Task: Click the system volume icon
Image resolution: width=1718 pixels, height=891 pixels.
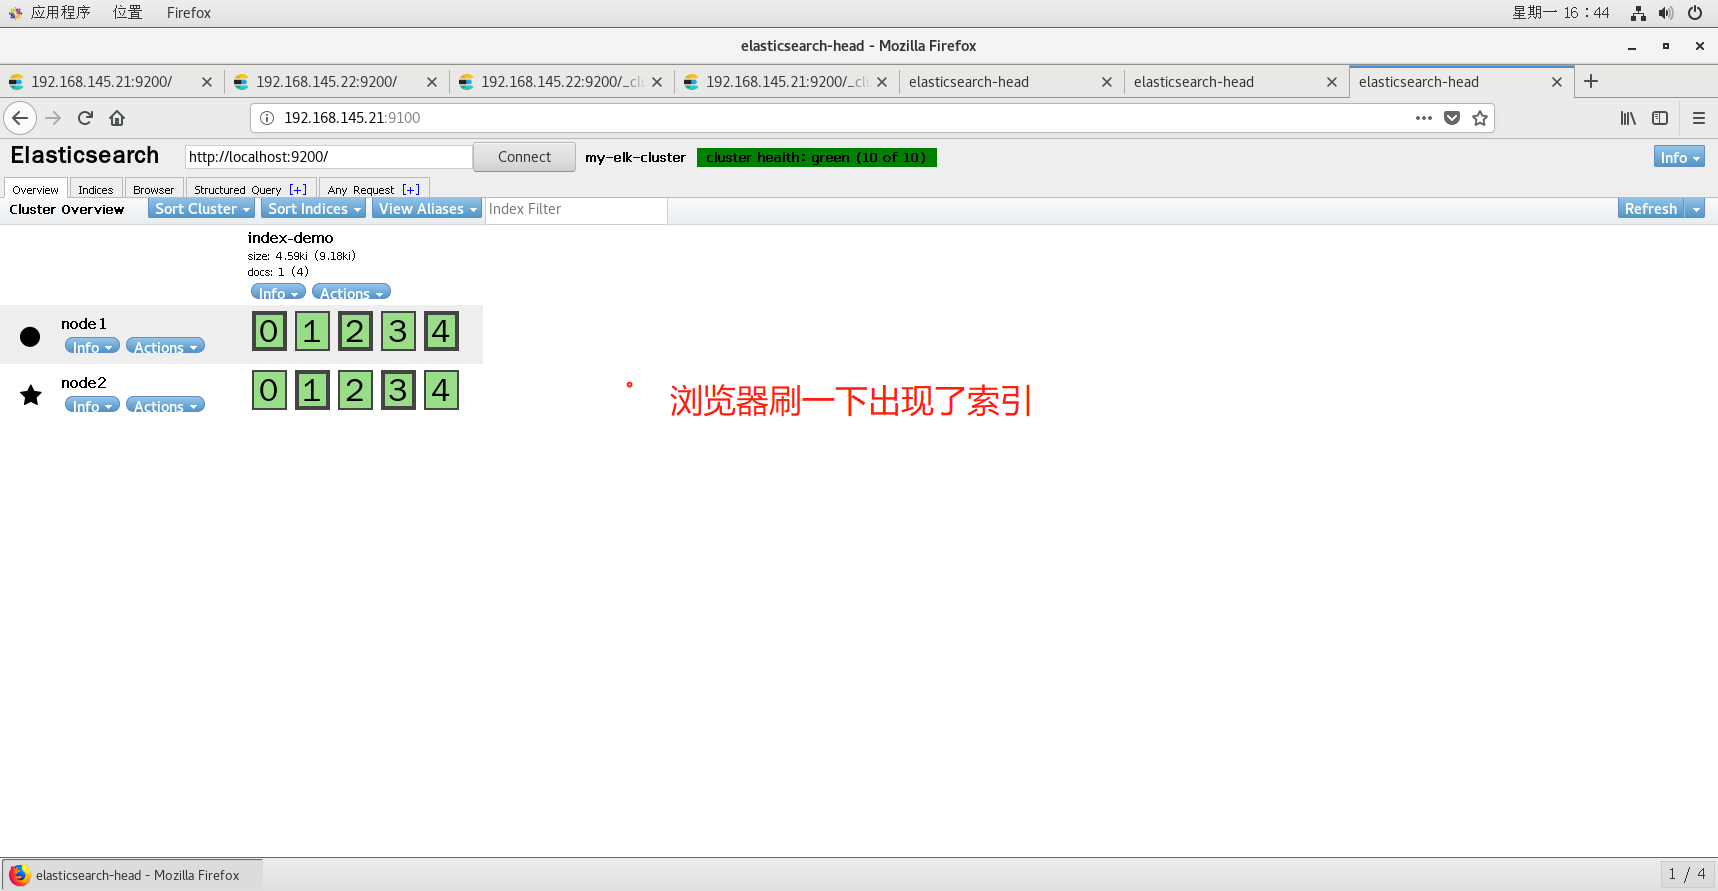Action: (x=1665, y=13)
